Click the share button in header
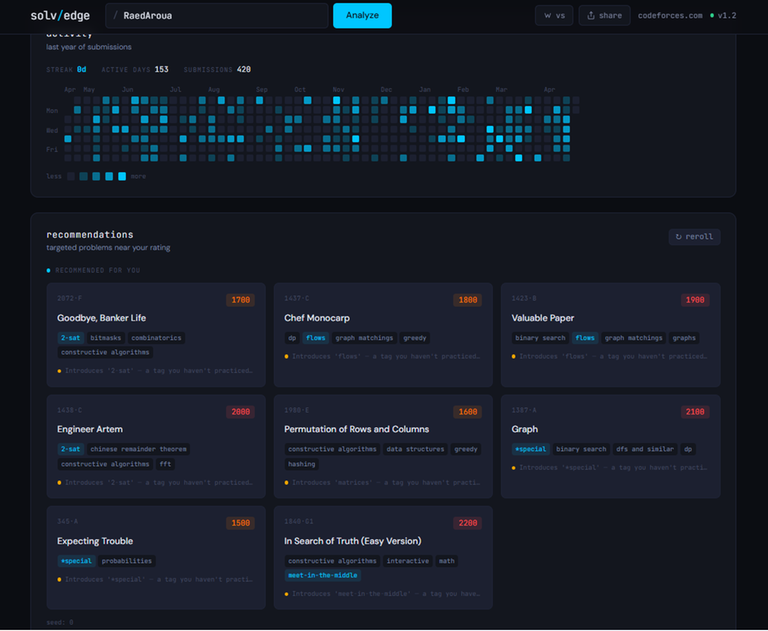768x631 pixels. (x=604, y=16)
